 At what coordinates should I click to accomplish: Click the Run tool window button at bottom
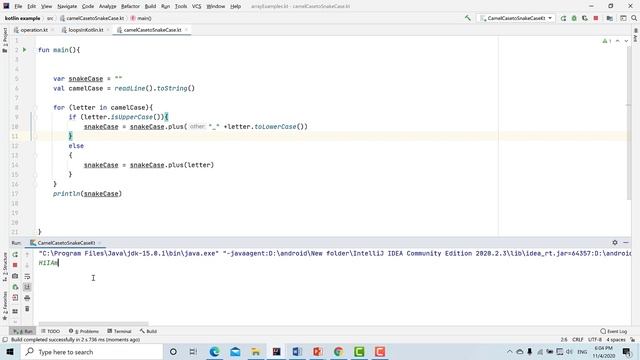22,331
